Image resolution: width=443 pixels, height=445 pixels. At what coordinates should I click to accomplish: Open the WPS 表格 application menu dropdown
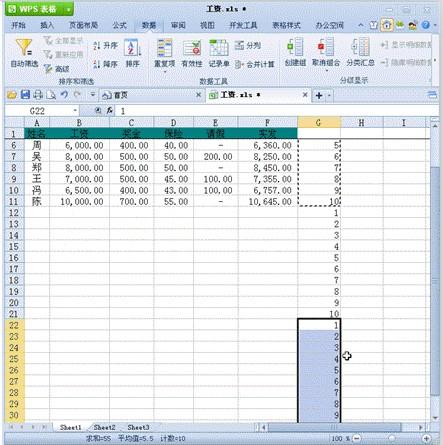click(68, 9)
